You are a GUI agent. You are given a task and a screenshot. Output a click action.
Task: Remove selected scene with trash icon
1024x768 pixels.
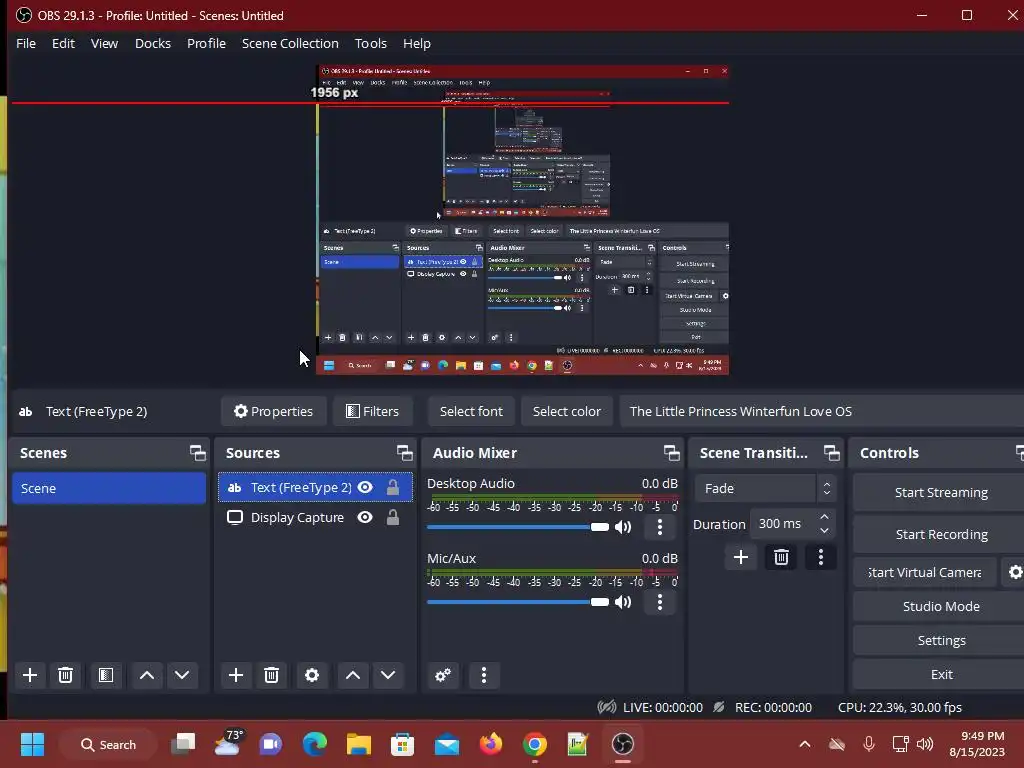tap(65, 675)
